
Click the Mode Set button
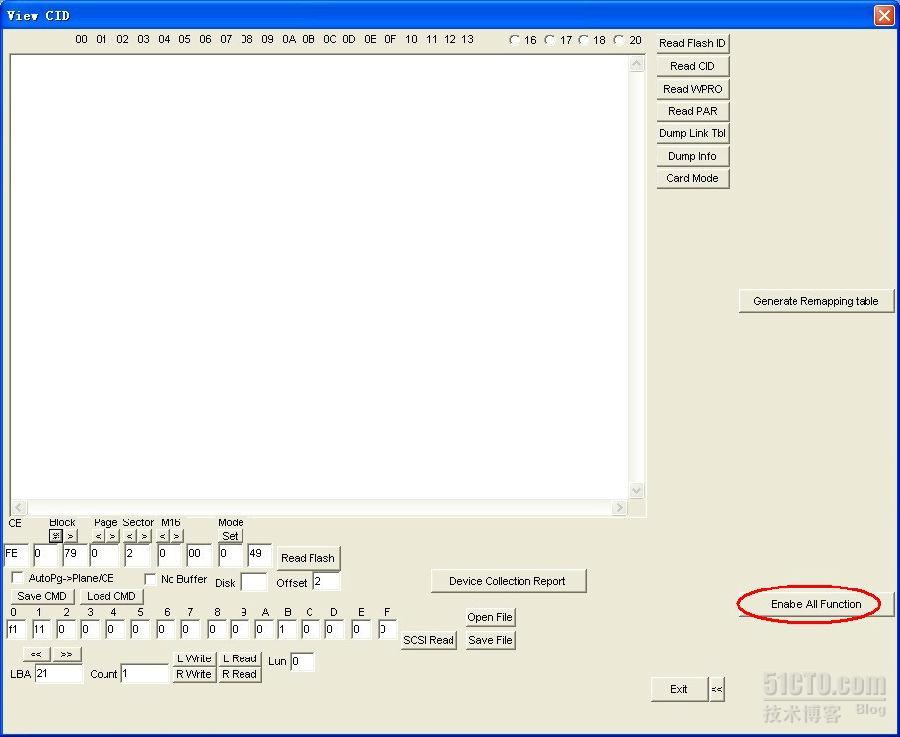click(230, 536)
